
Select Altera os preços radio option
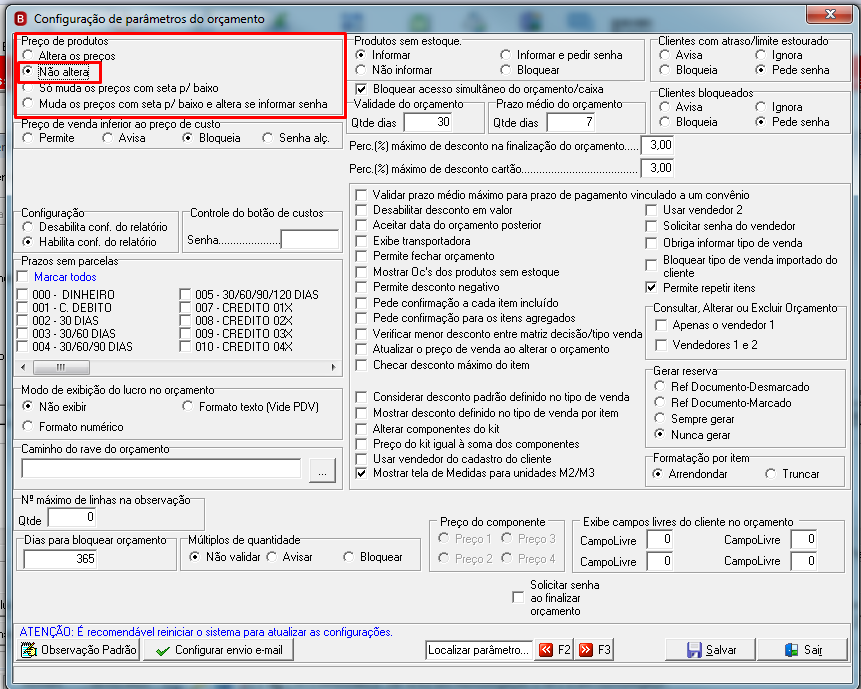tap(27, 55)
